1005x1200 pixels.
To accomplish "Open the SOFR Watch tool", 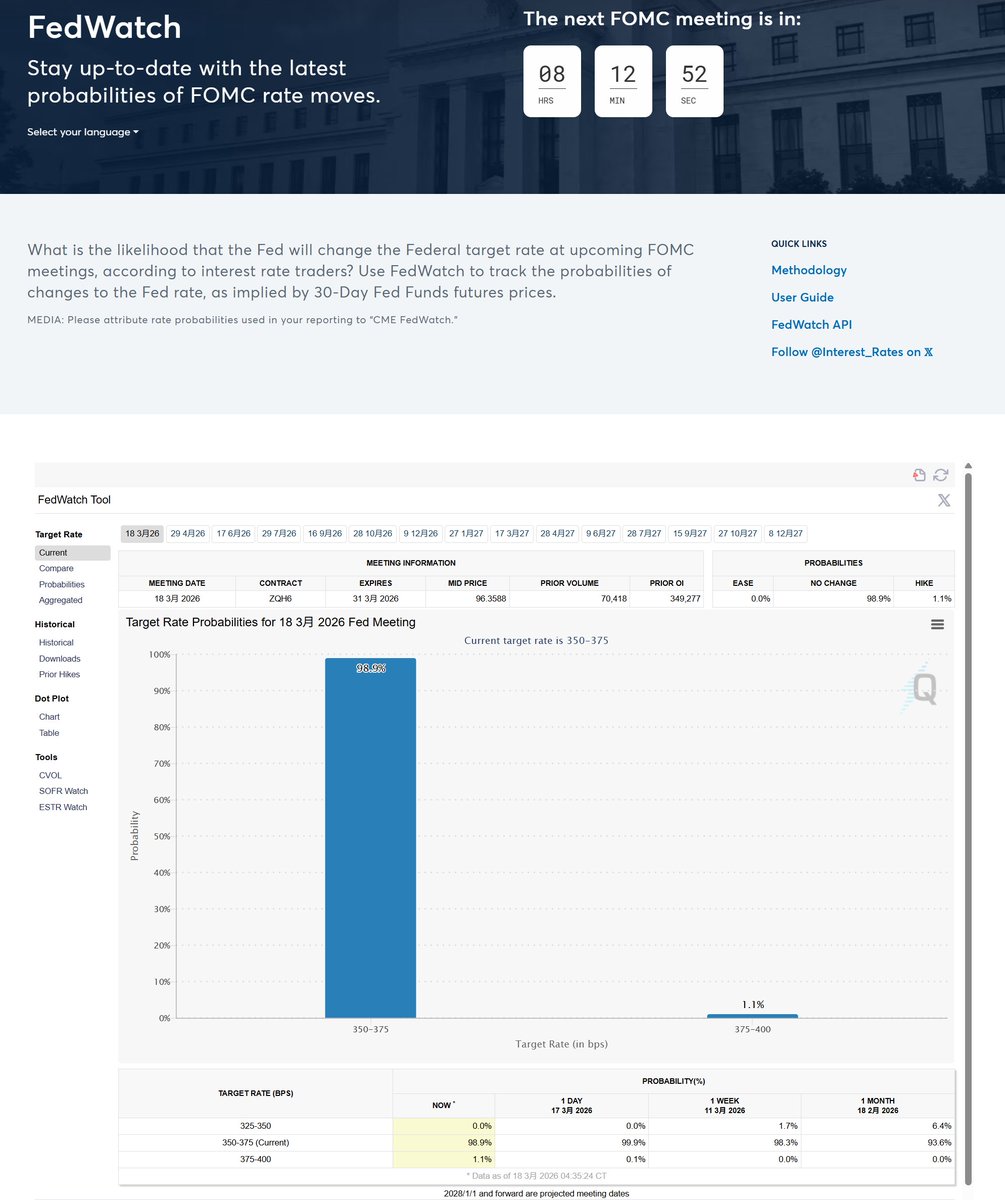I will coord(63,791).
